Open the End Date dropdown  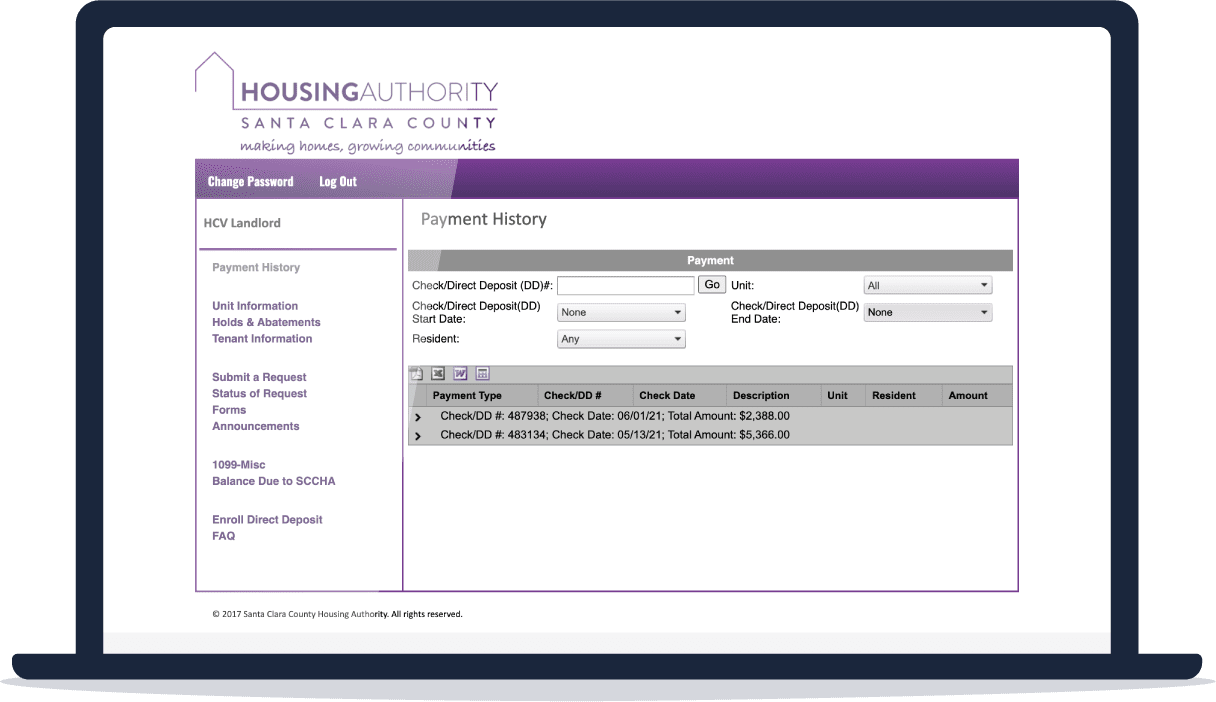[927, 313]
